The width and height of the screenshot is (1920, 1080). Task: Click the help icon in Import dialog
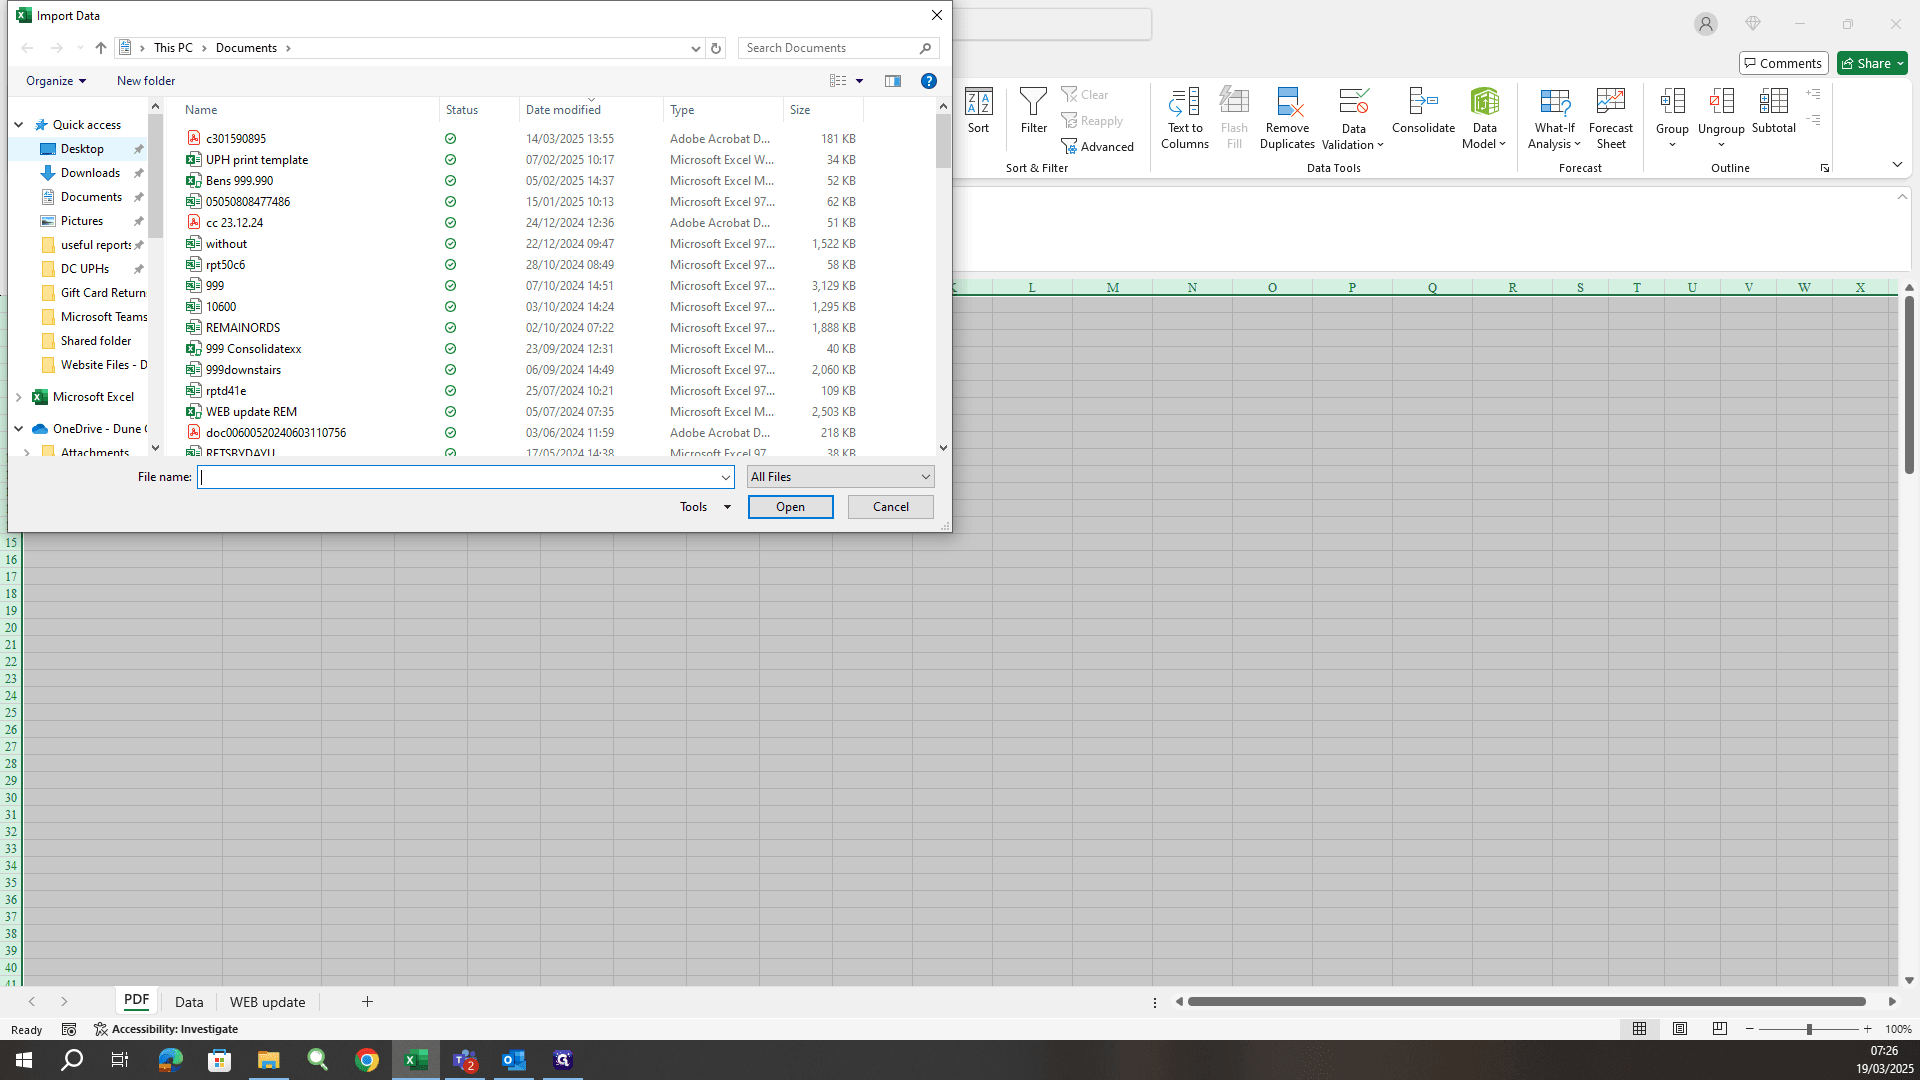tap(928, 81)
